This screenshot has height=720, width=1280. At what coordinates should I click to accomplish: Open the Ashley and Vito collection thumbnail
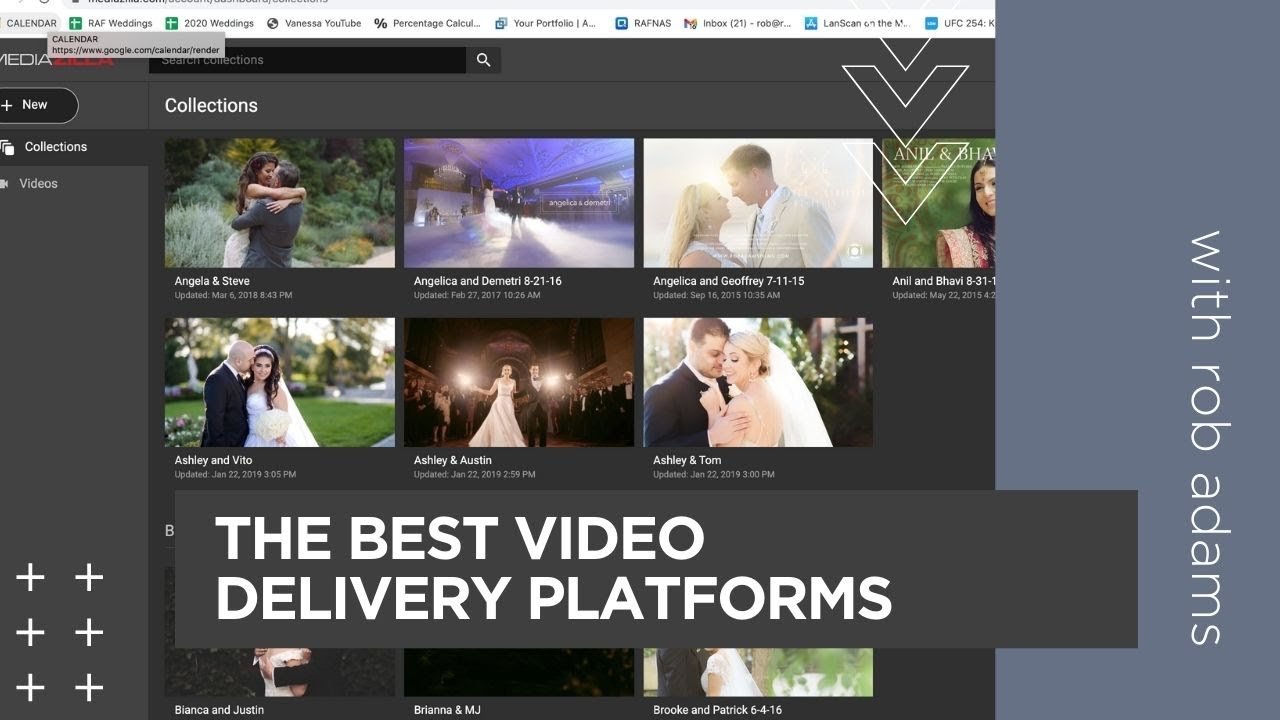(280, 382)
